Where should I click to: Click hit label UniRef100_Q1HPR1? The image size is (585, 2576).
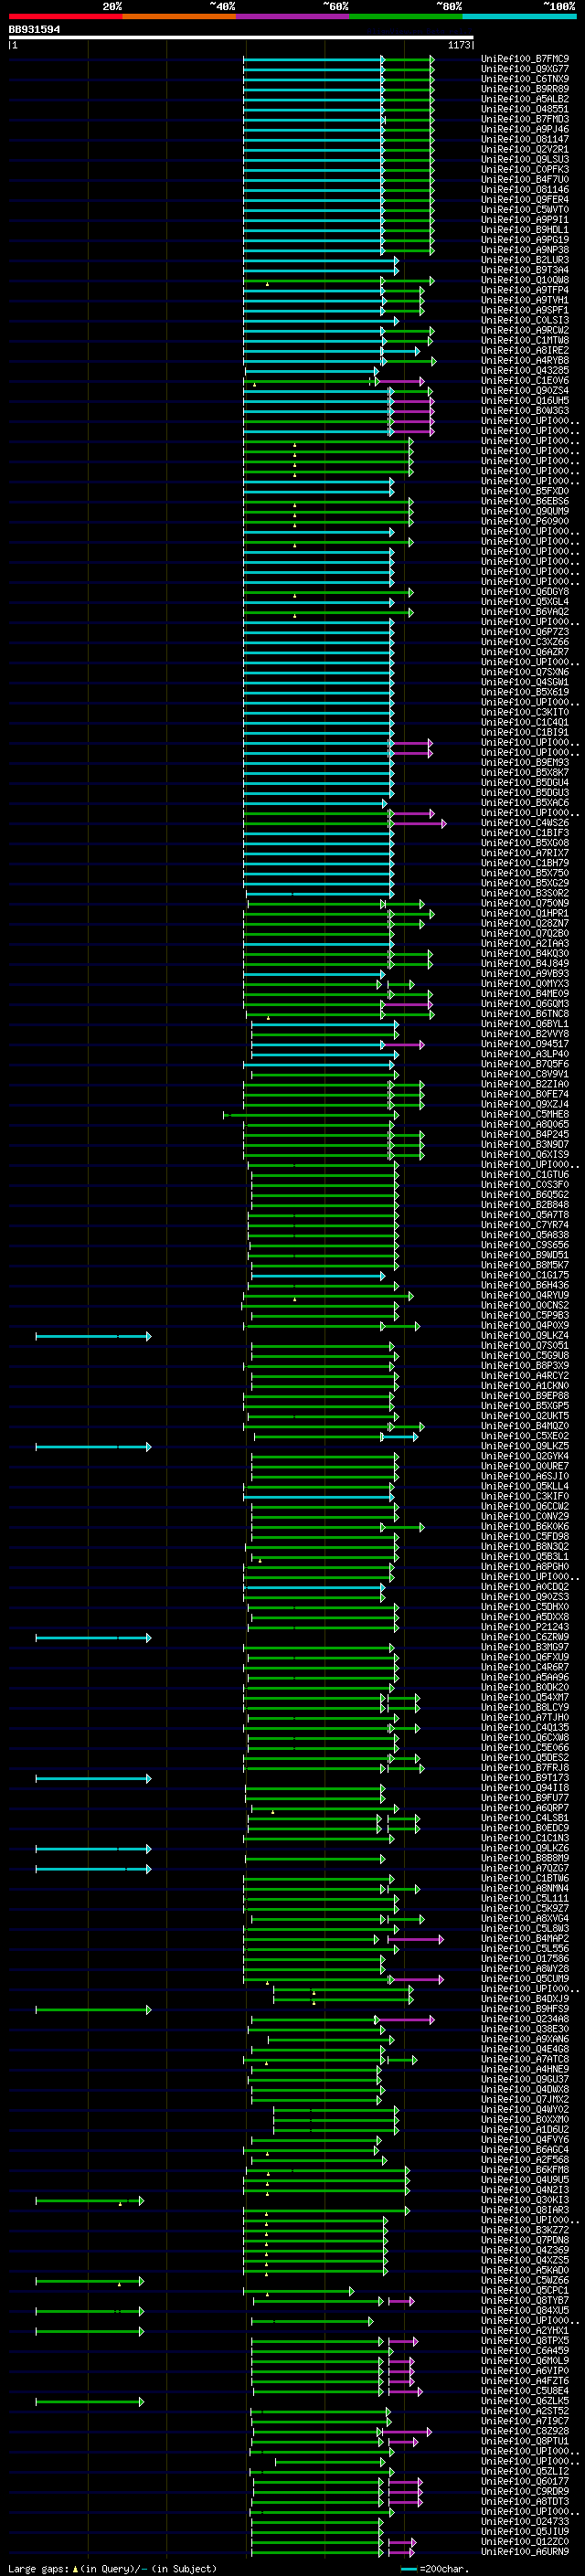pyautogui.click(x=525, y=913)
